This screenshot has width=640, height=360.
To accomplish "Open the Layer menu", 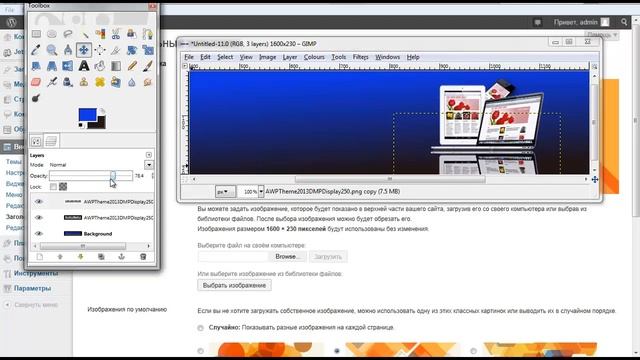I will [290, 57].
